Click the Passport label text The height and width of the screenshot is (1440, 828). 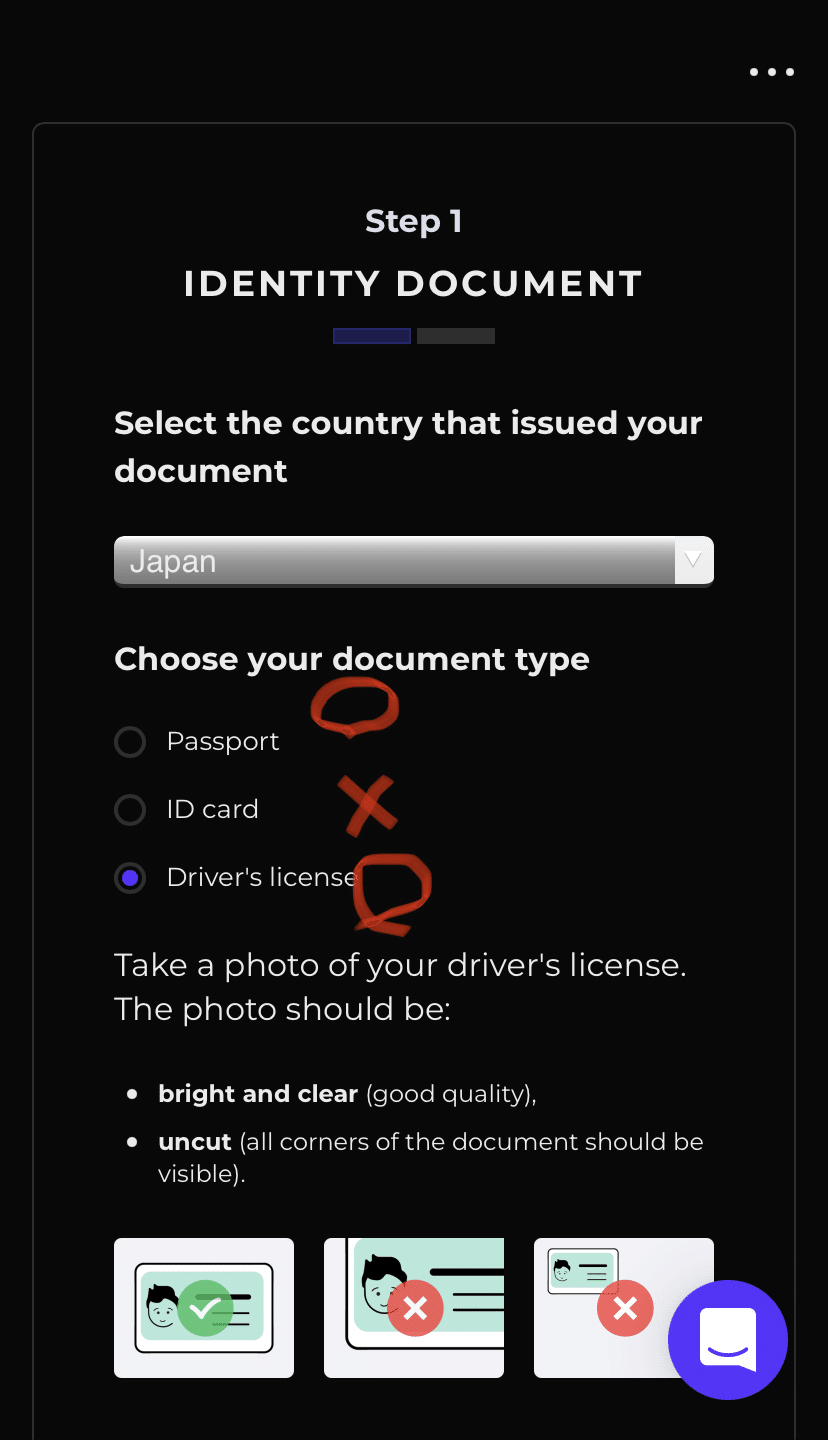coord(223,742)
